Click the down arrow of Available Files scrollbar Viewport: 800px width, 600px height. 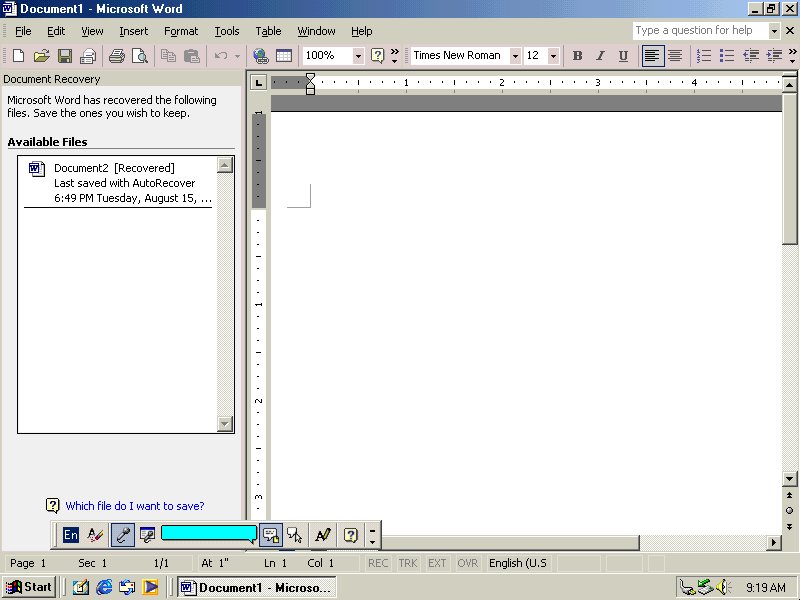[225, 423]
